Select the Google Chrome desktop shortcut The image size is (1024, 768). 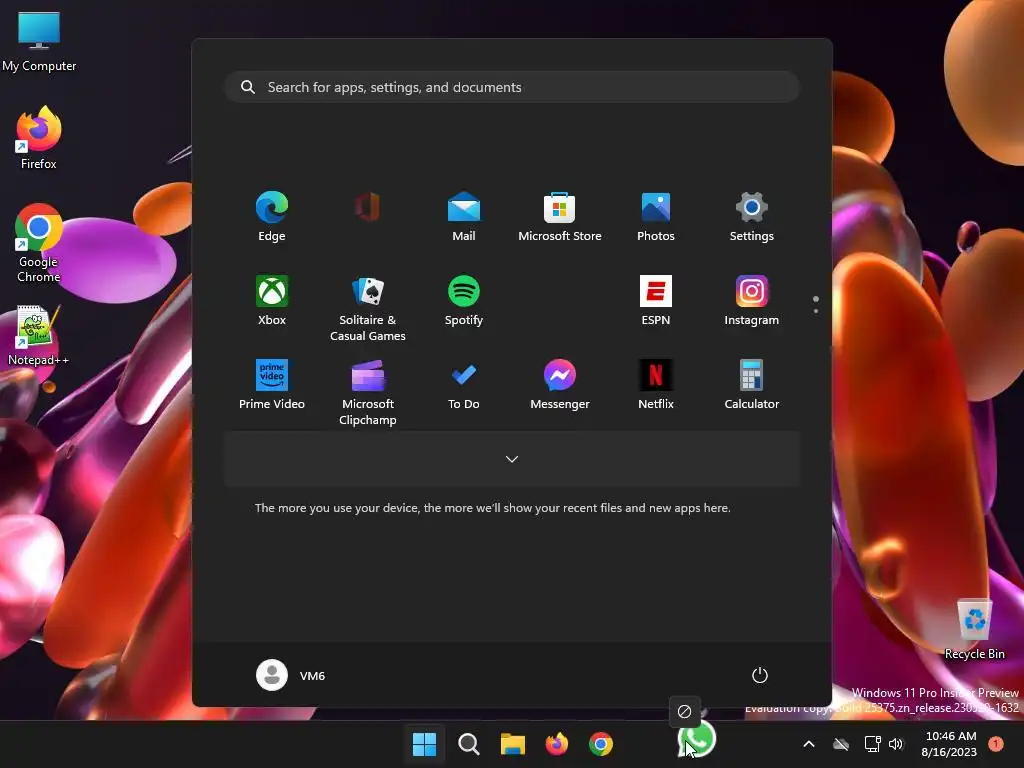pos(39,243)
